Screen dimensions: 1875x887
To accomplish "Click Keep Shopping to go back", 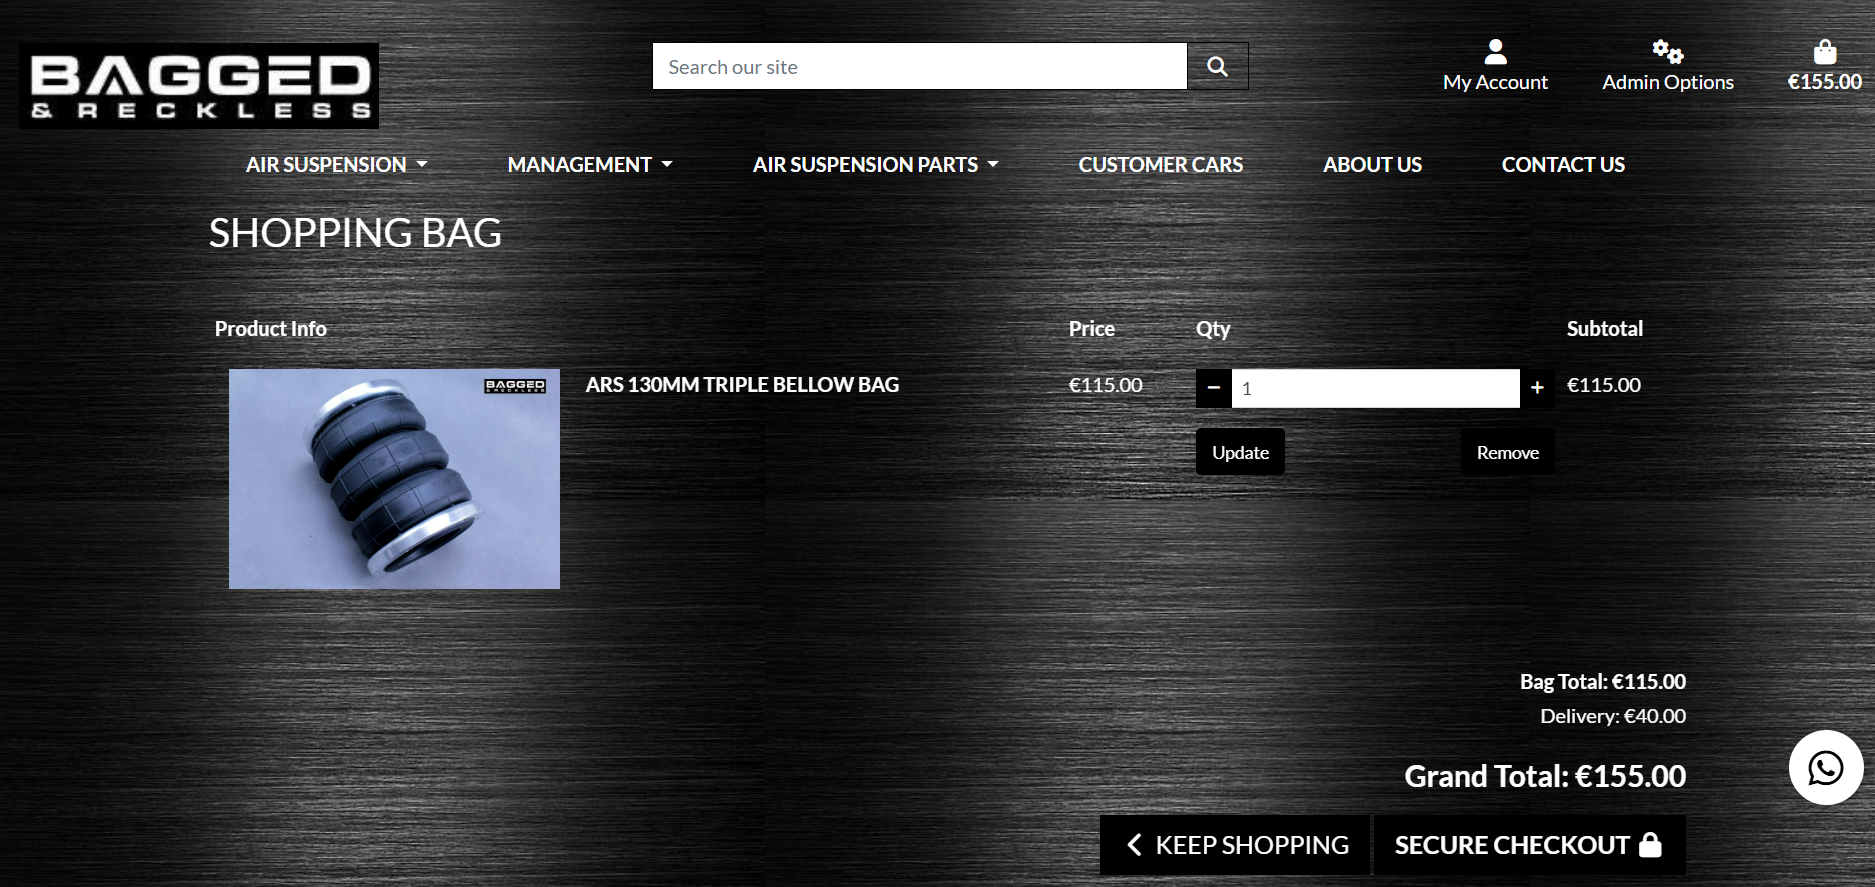I will (x=1236, y=845).
